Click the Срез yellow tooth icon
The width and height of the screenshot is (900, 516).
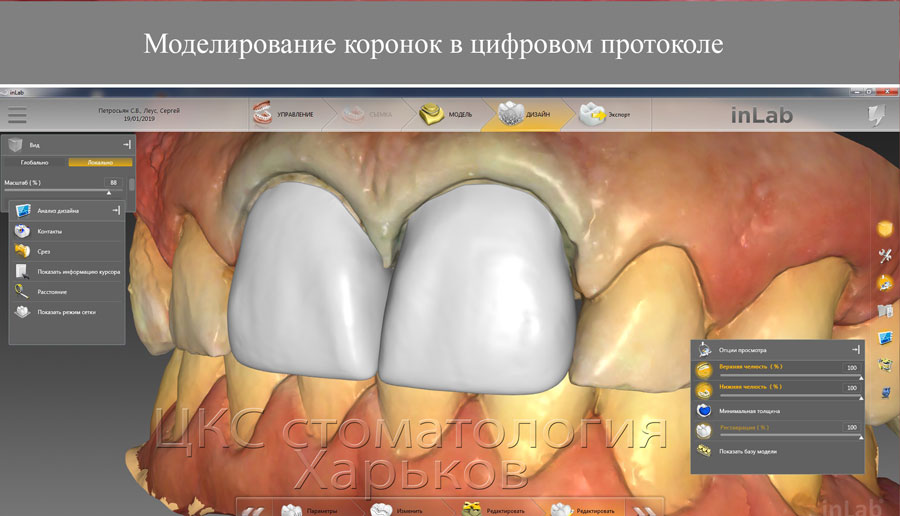click(x=22, y=251)
